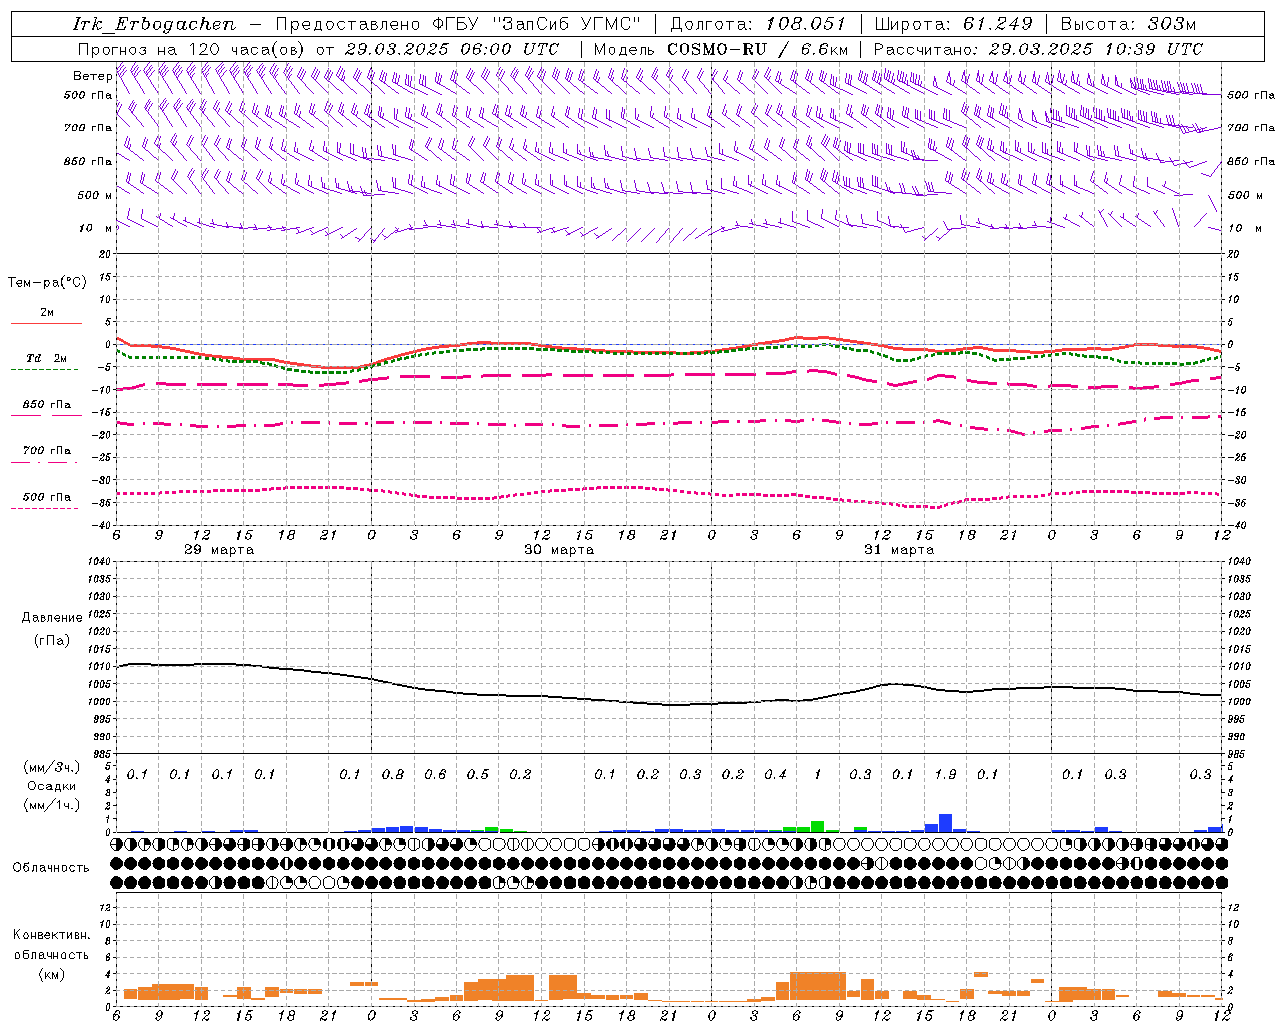Click the elevation label 'Высота: 303м'
Screen dimensions: 1280x1024
click(x=1128, y=24)
